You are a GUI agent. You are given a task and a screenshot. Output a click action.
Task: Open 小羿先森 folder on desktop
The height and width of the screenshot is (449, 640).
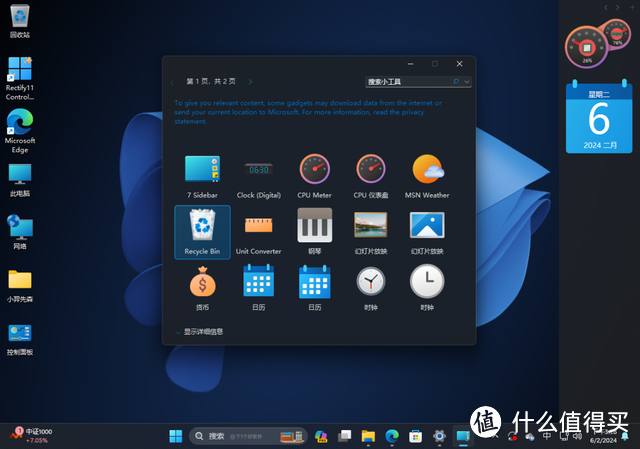click(x=20, y=286)
